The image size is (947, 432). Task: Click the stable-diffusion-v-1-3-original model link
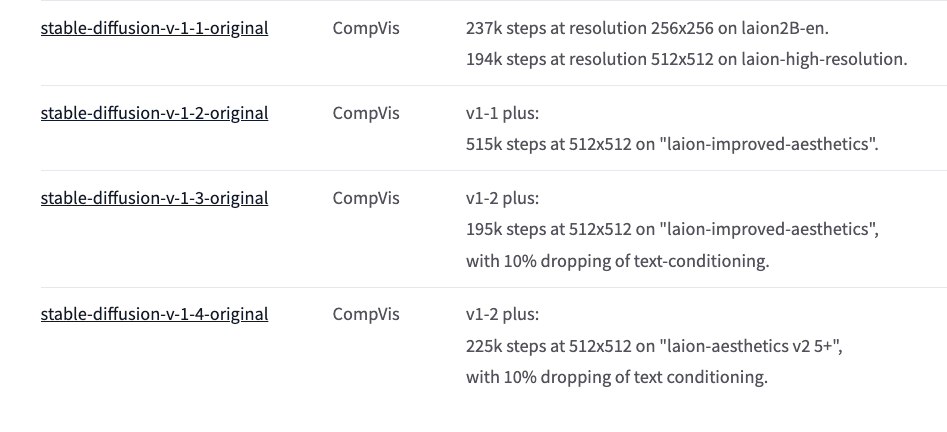point(154,198)
